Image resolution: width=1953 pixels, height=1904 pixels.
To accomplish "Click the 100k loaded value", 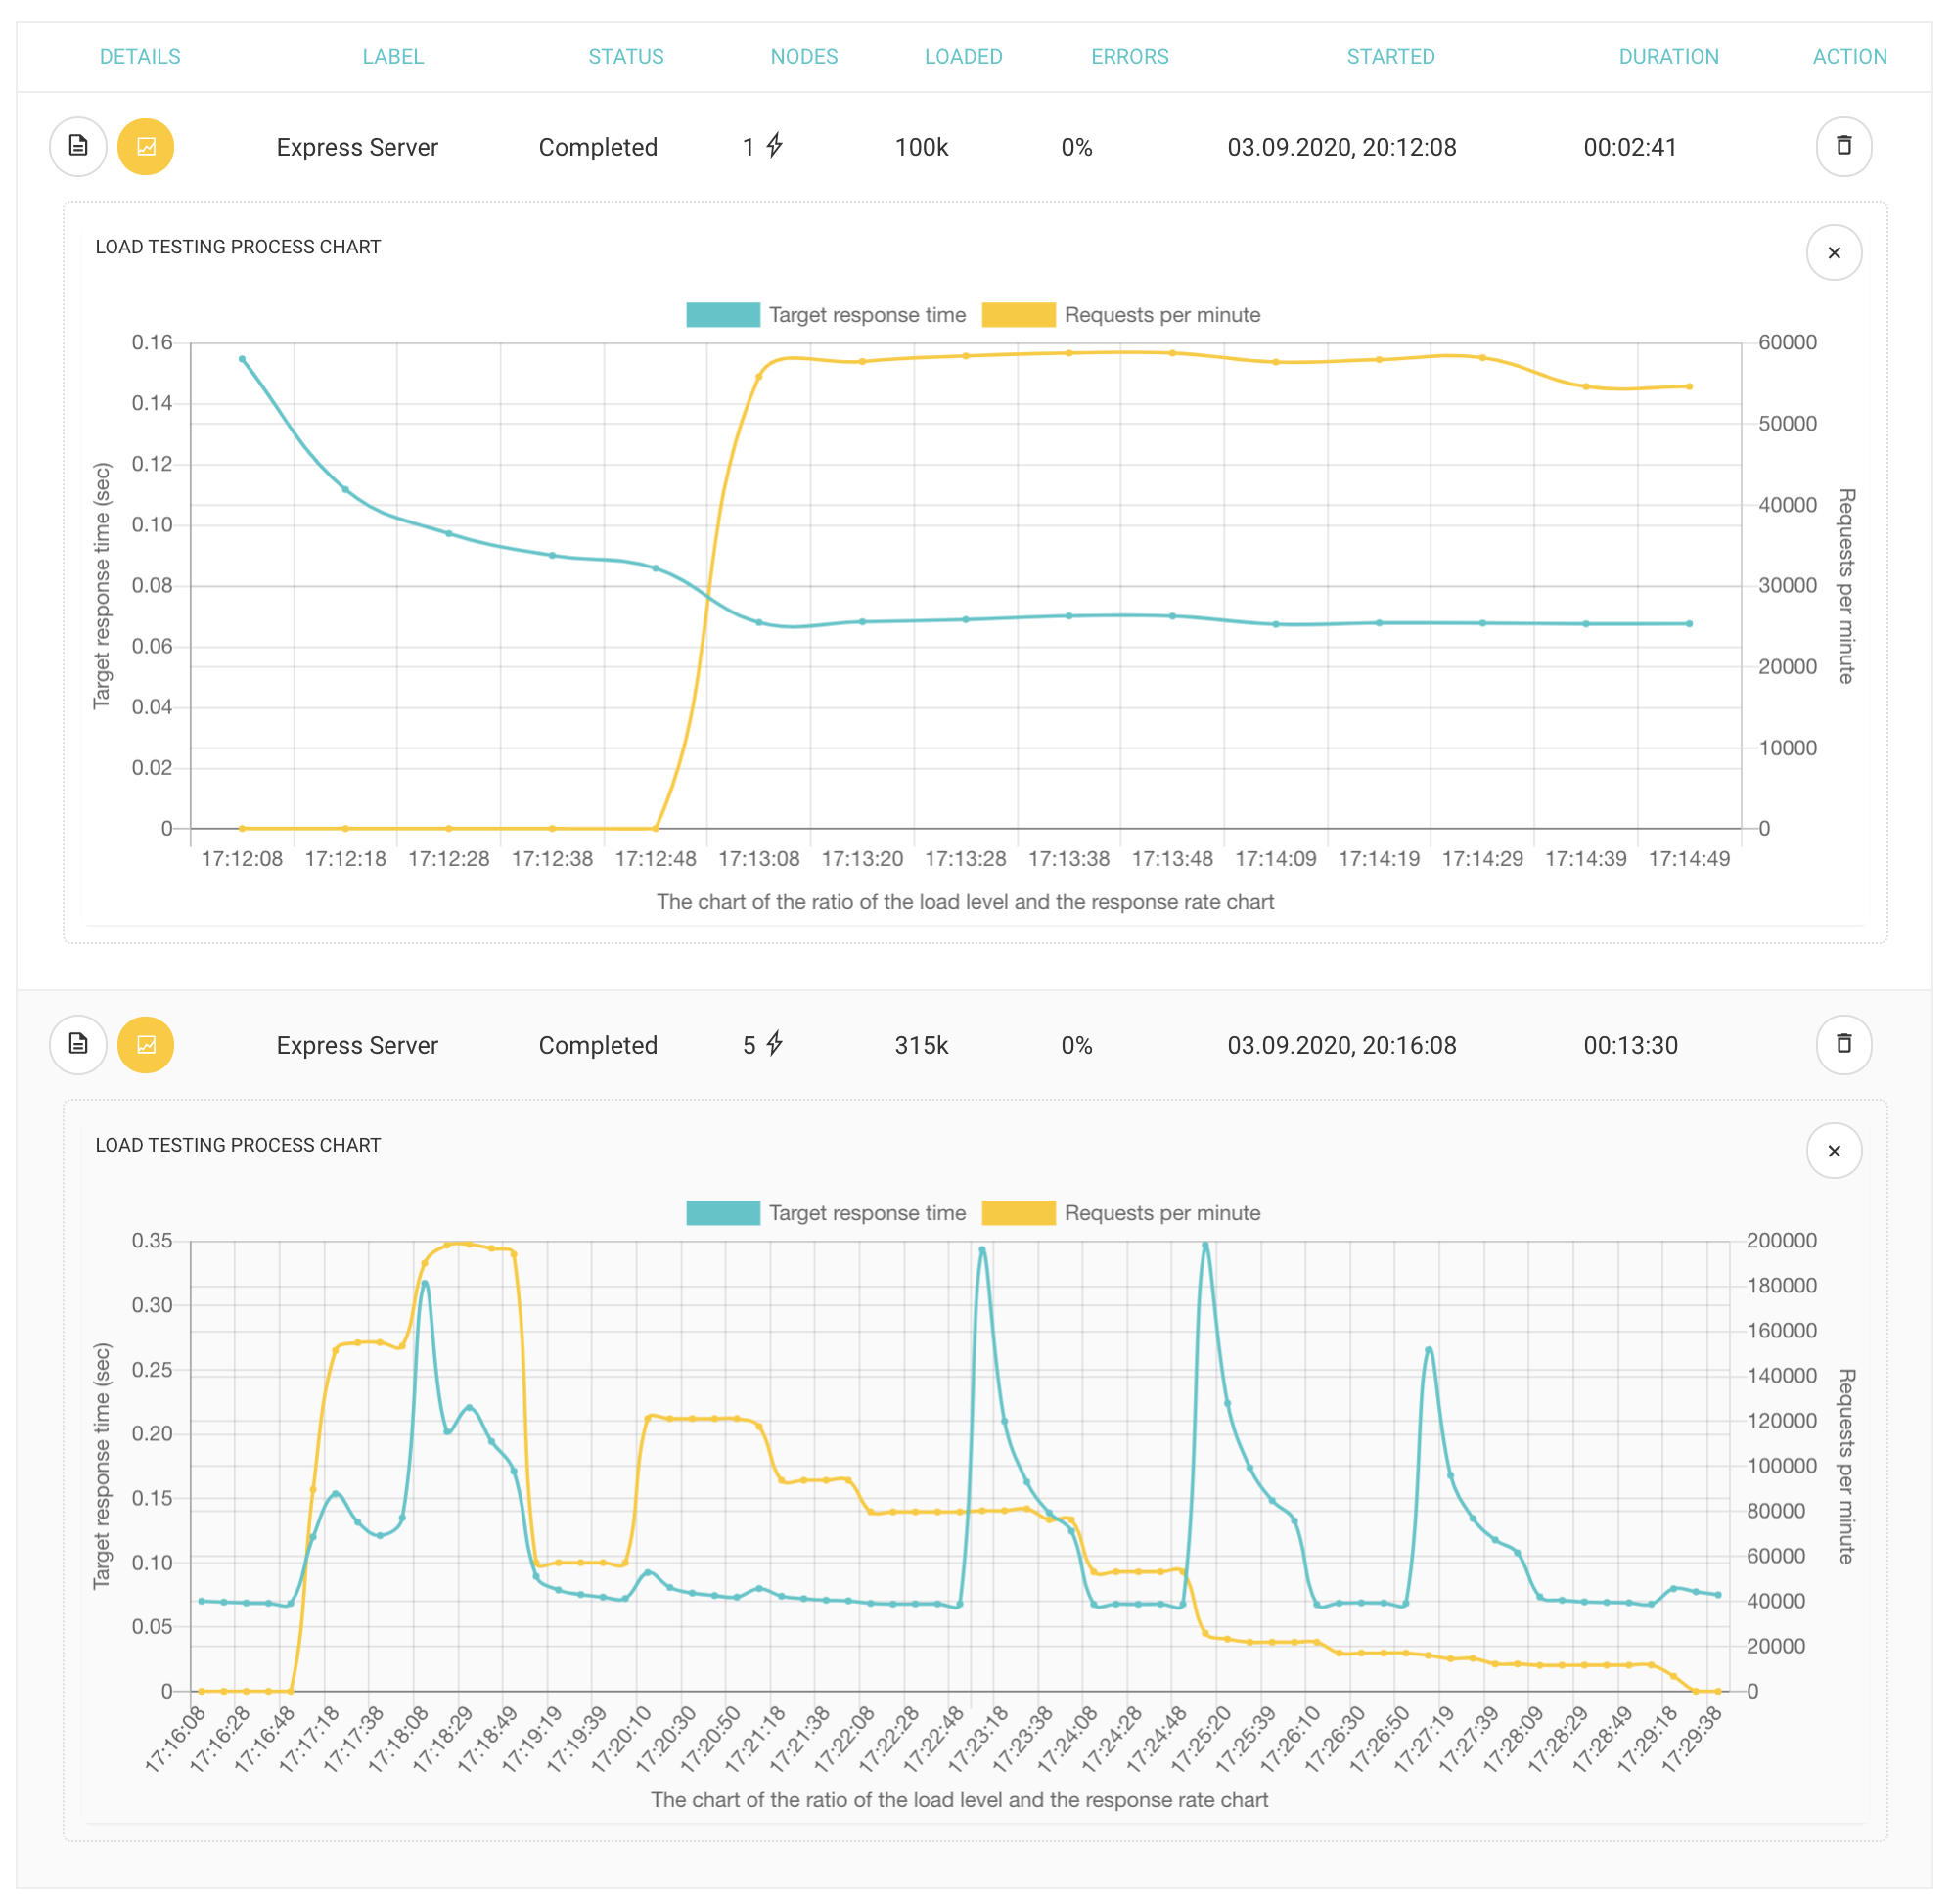I will (921, 148).
